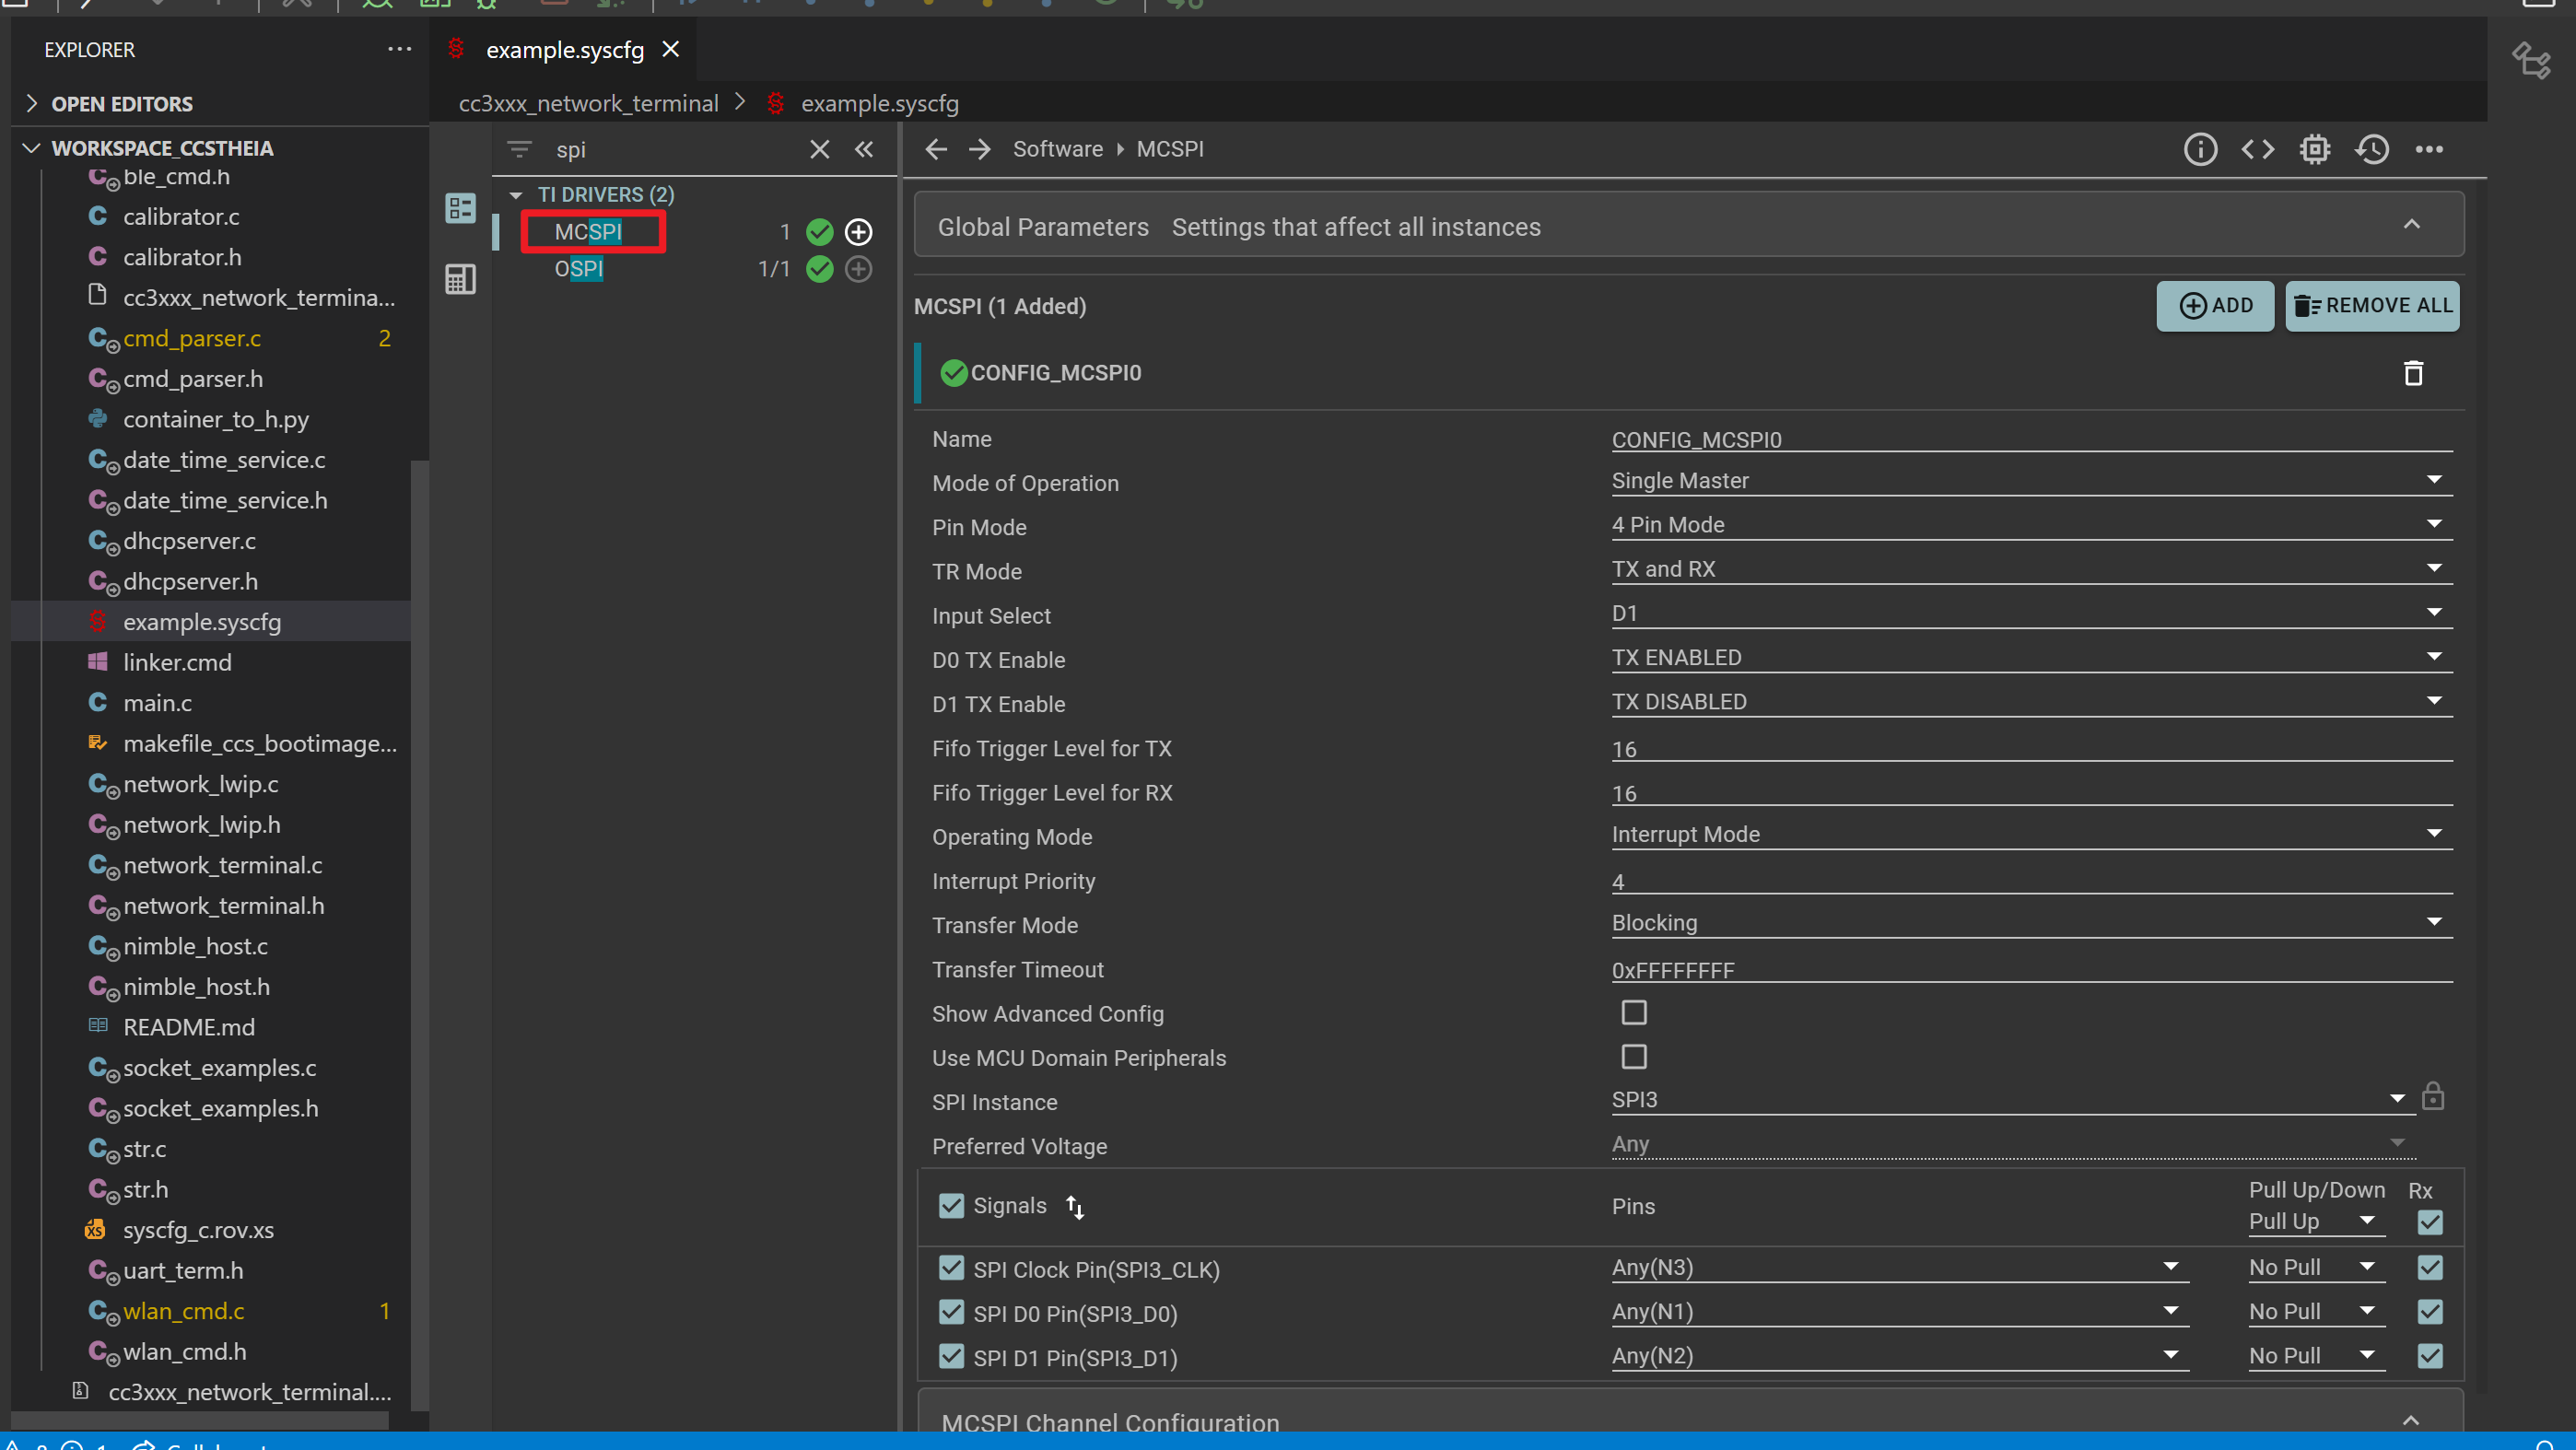2576x1450 pixels.
Task: Open the source control icon in the right sidebar
Action: coord(2531,59)
